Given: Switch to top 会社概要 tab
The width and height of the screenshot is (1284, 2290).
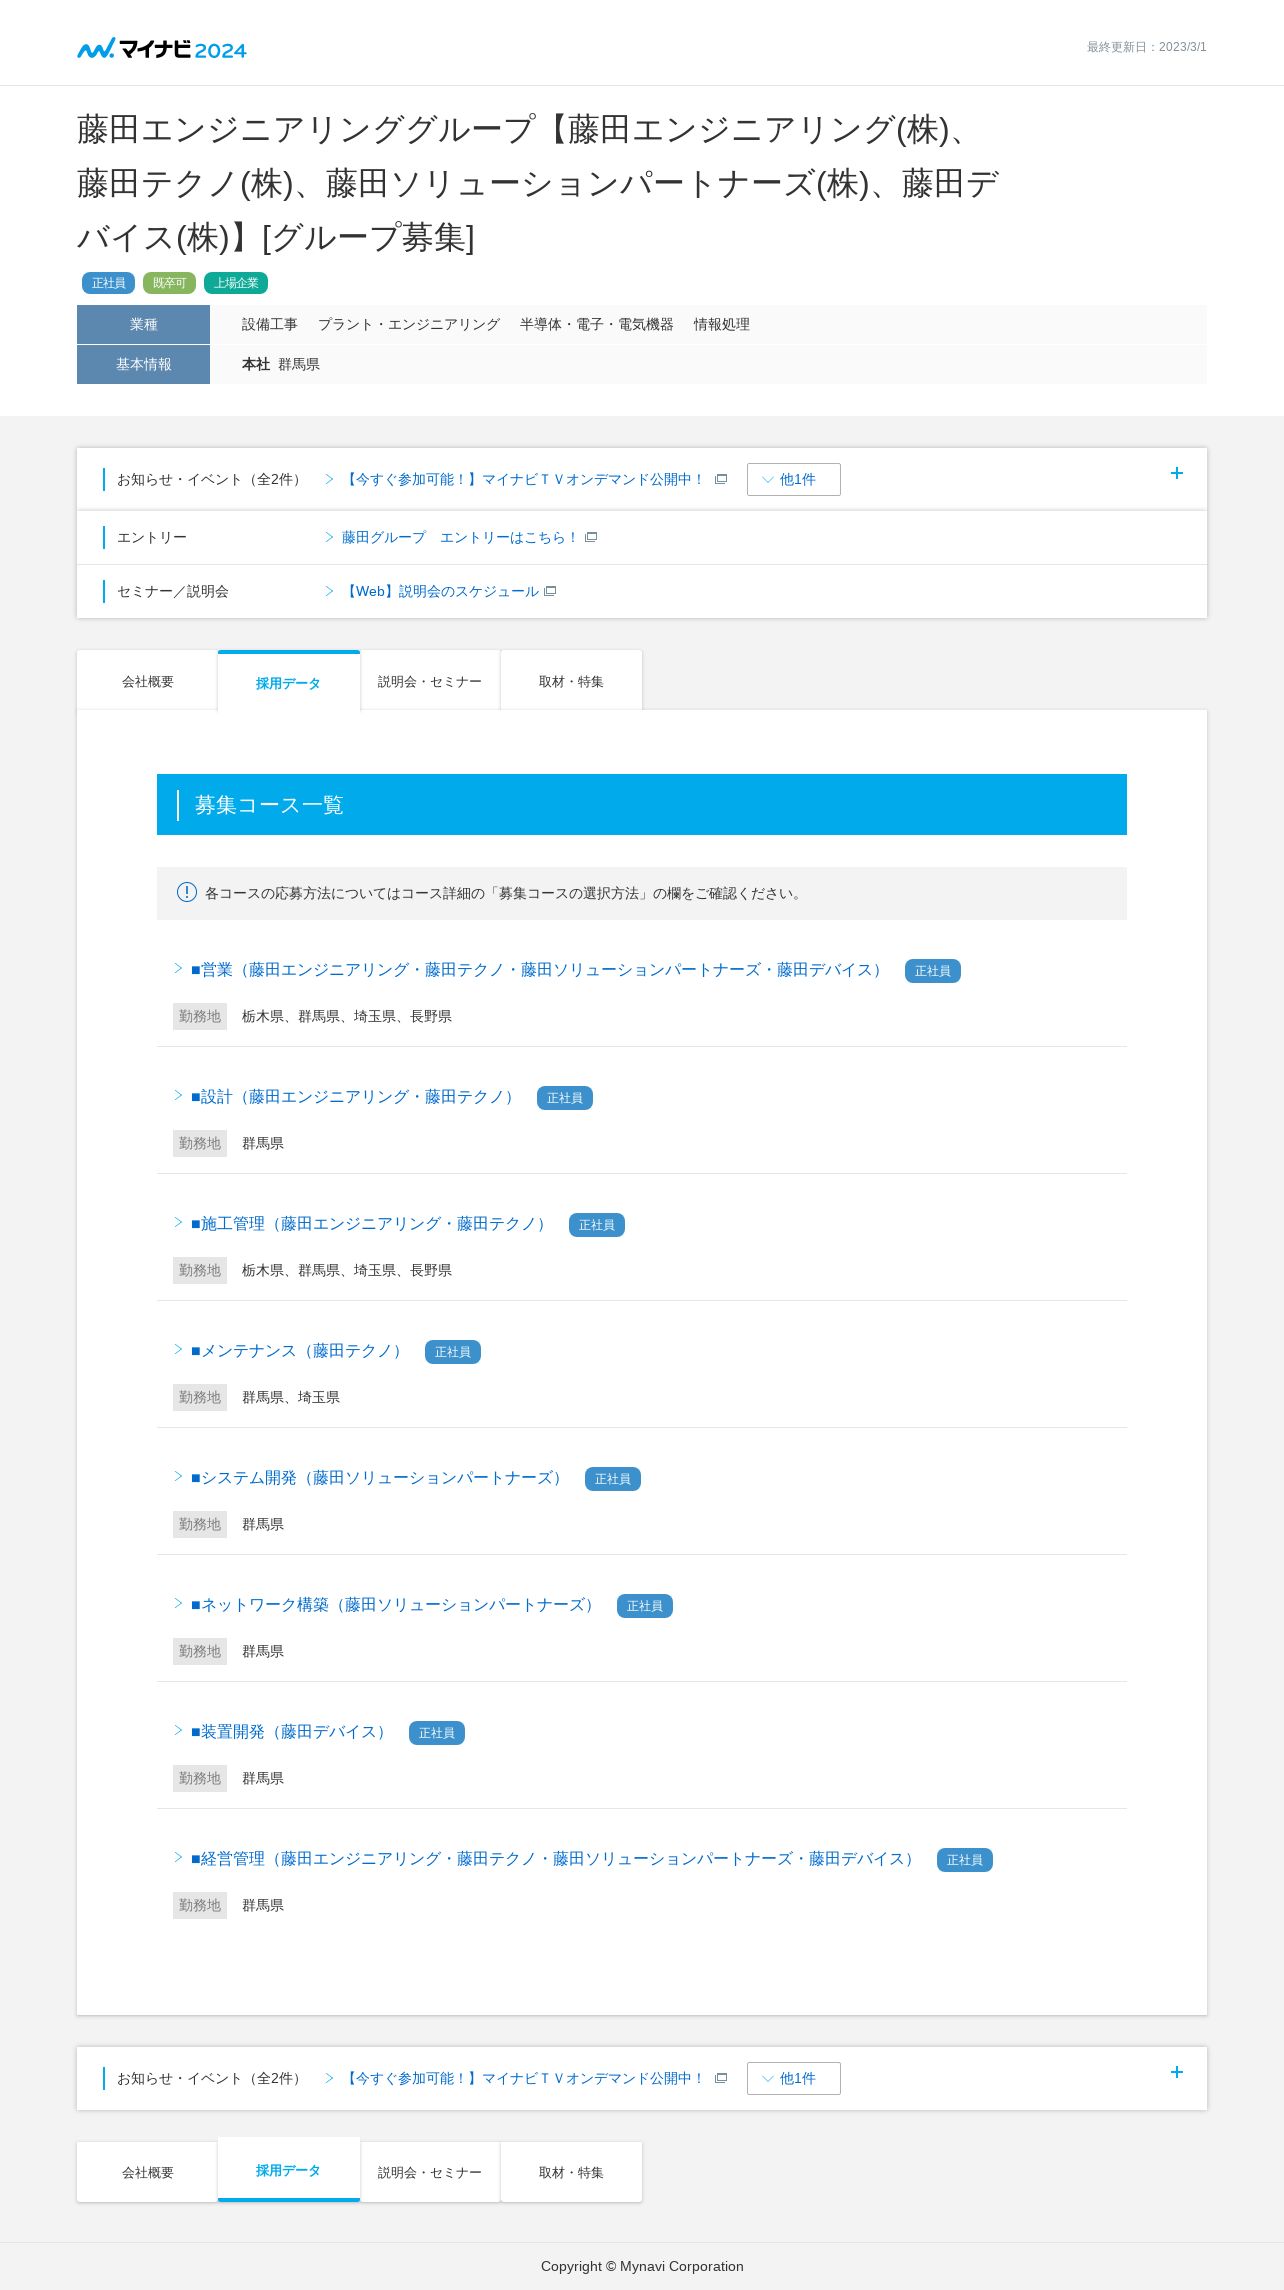Looking at the screenshot, I should tap(147, 681).
